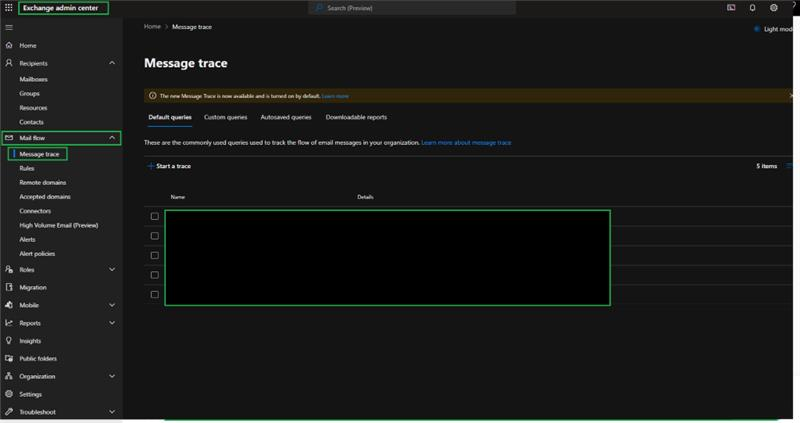Screen dimensions: 800x423
Task: Click the Mobile icon in sidebar
Action: coord(9,305)
